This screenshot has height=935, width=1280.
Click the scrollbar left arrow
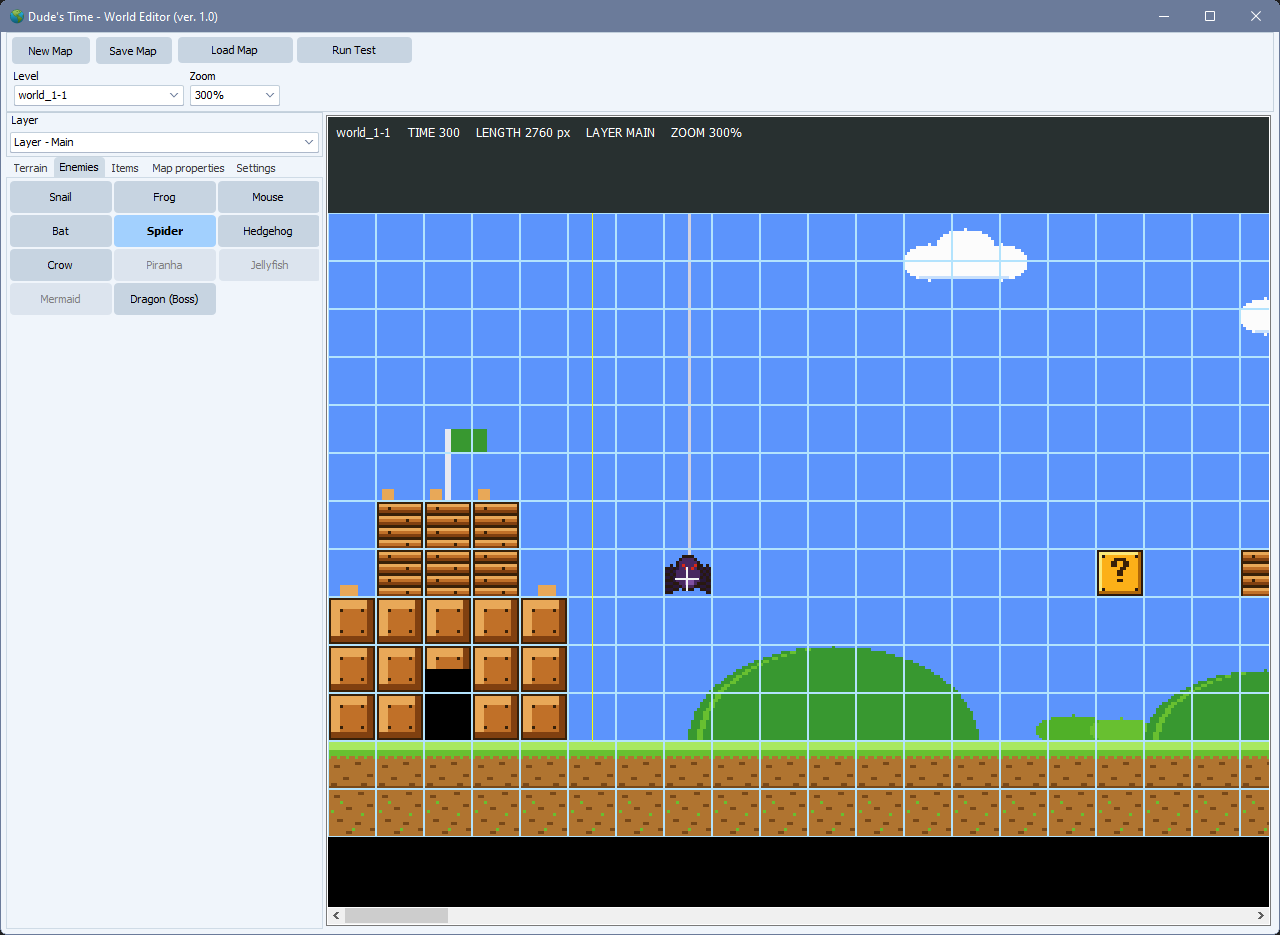tap(336, 915)
